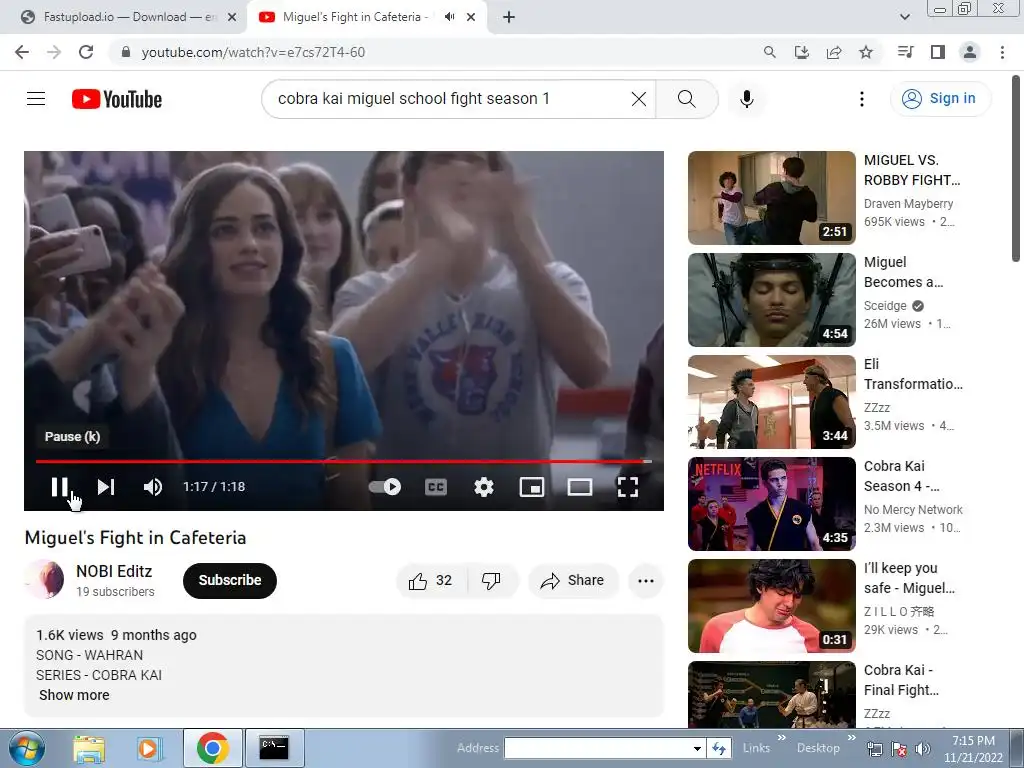This screenshot has height=768, width=1024.
Task: Open Eli Transformation video title
Action: 913,374
